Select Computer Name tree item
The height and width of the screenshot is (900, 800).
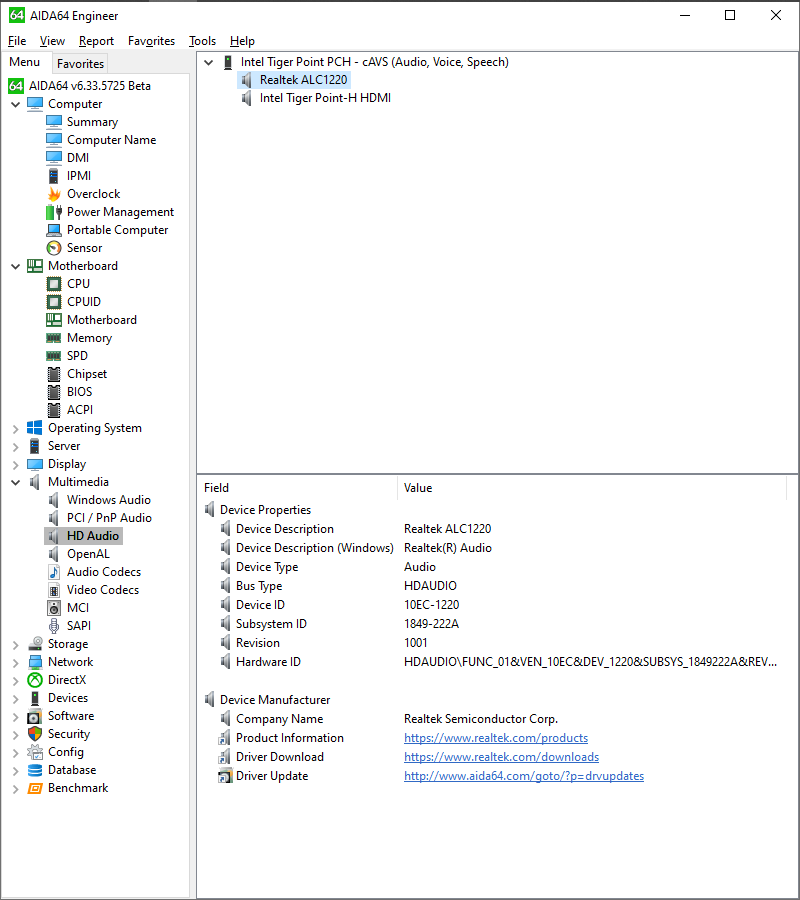[111, 140]
